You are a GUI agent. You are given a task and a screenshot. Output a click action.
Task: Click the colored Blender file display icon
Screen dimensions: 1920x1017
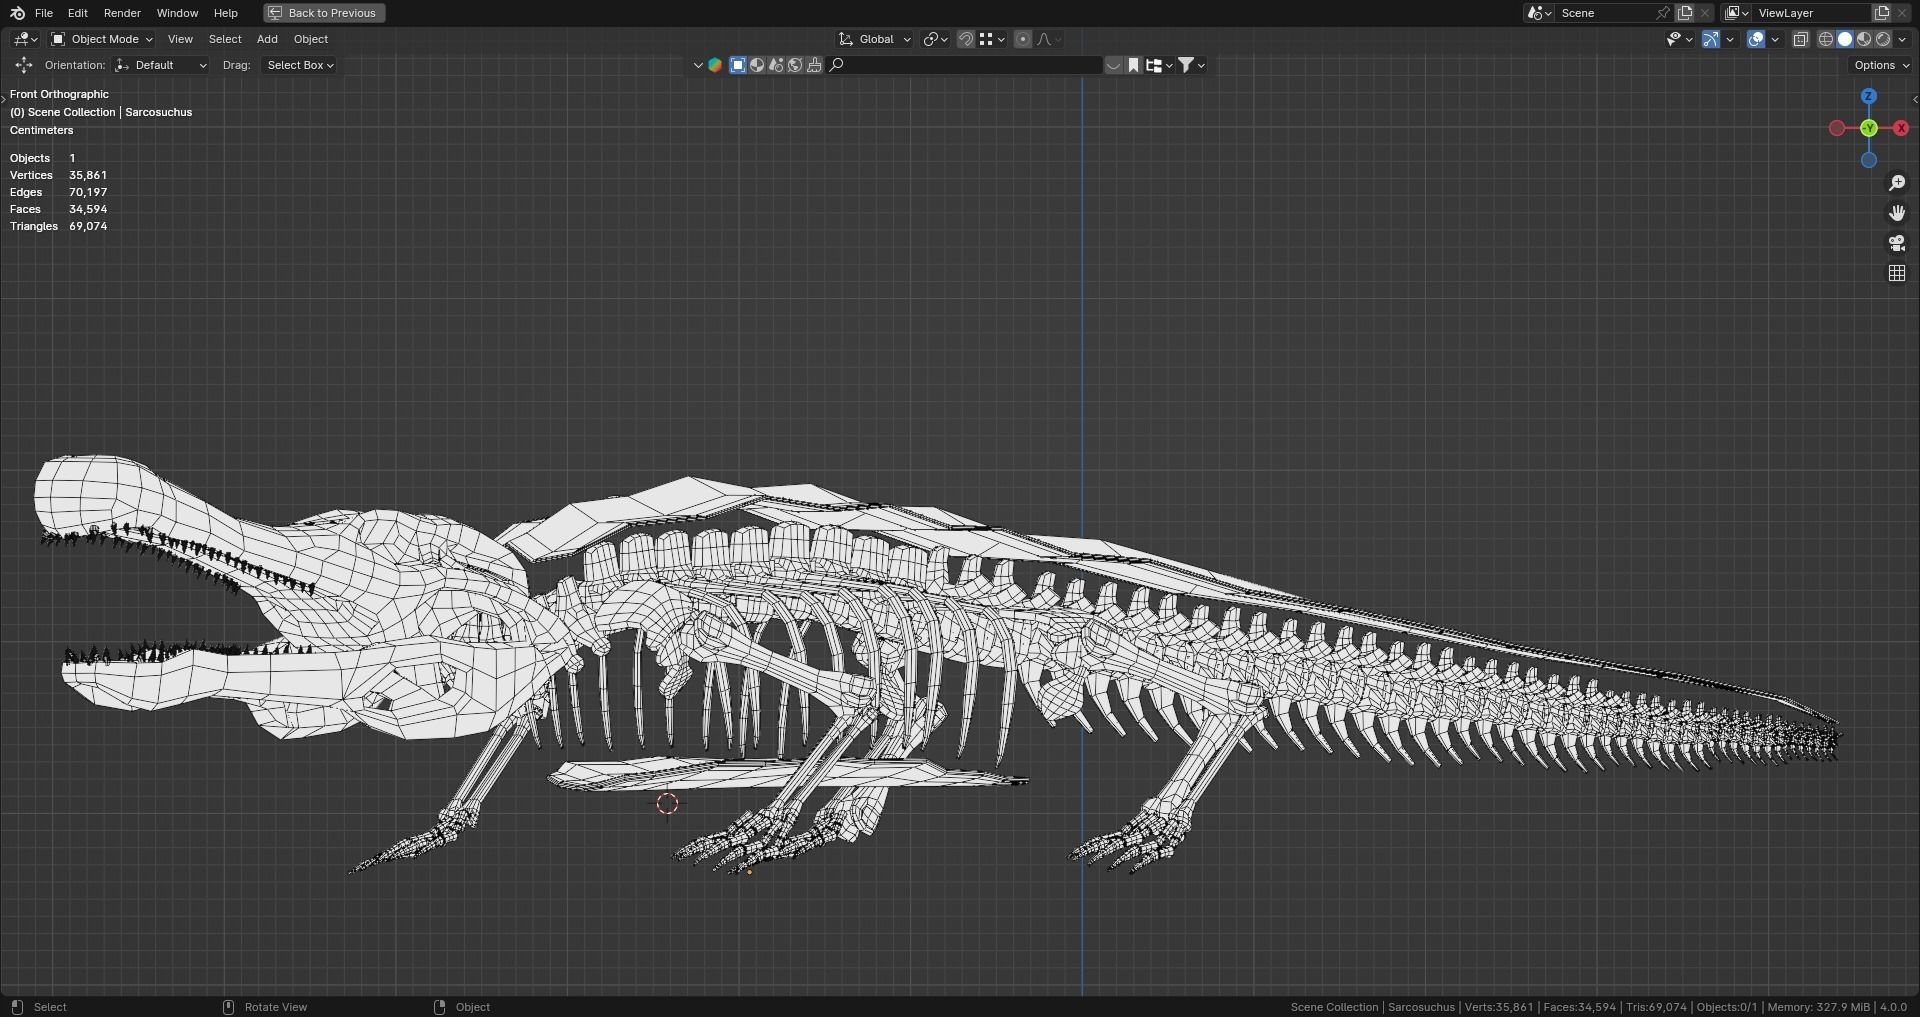[x=715, y=65]
